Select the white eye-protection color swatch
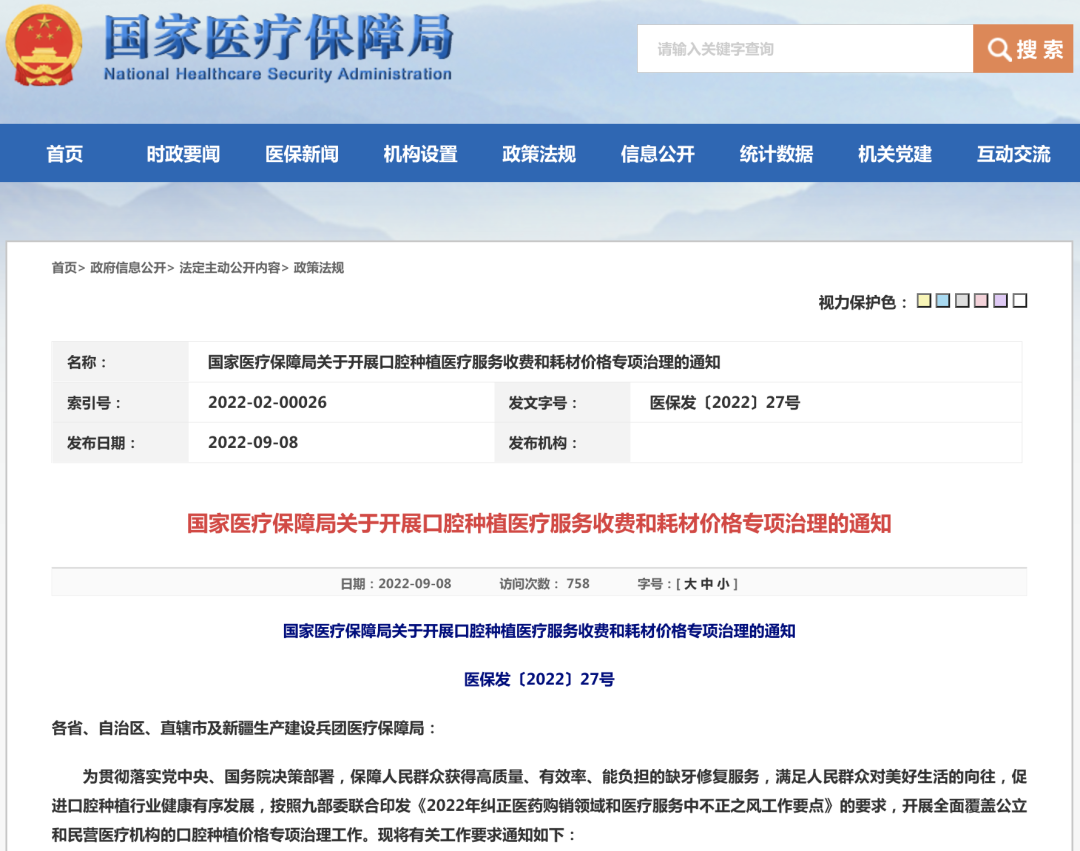1080x851 pixels. click(x=1020, y=300)
